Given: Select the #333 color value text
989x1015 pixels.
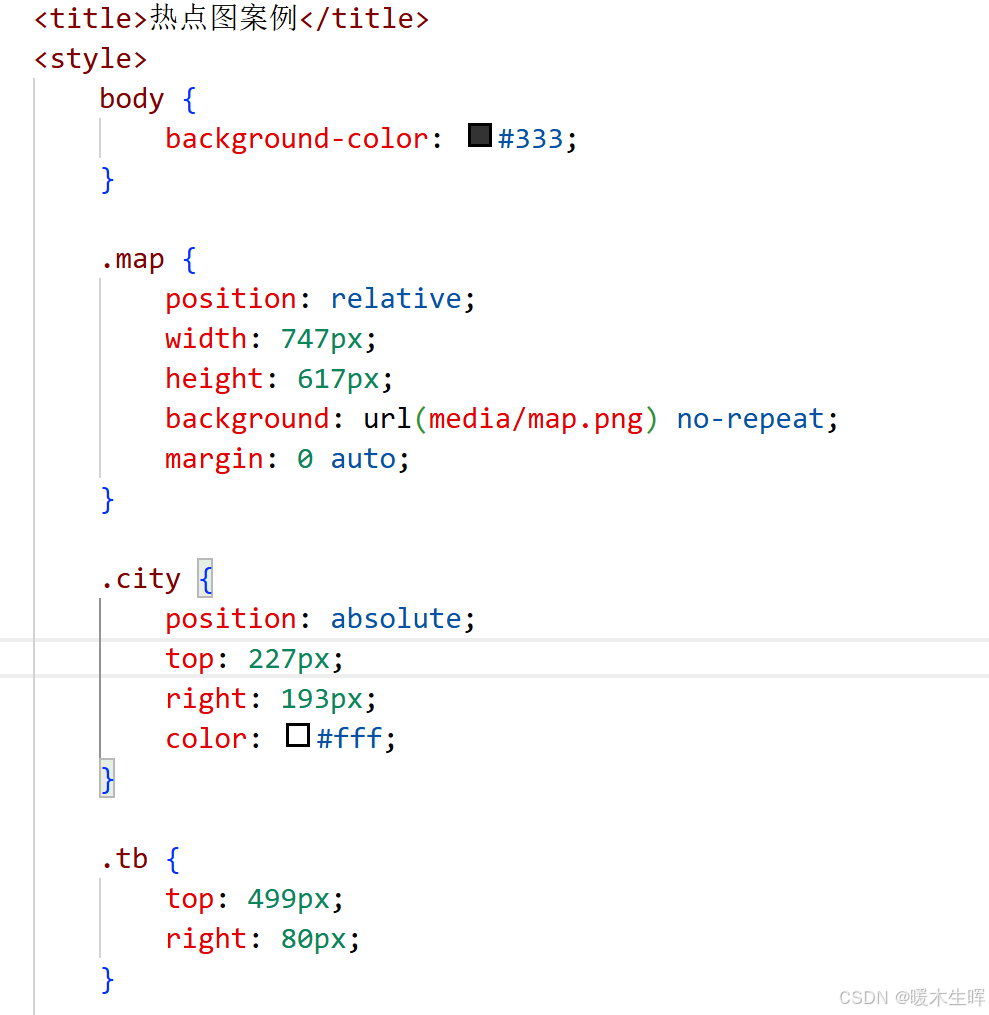Looking at the screenshot, I should 531,139.
